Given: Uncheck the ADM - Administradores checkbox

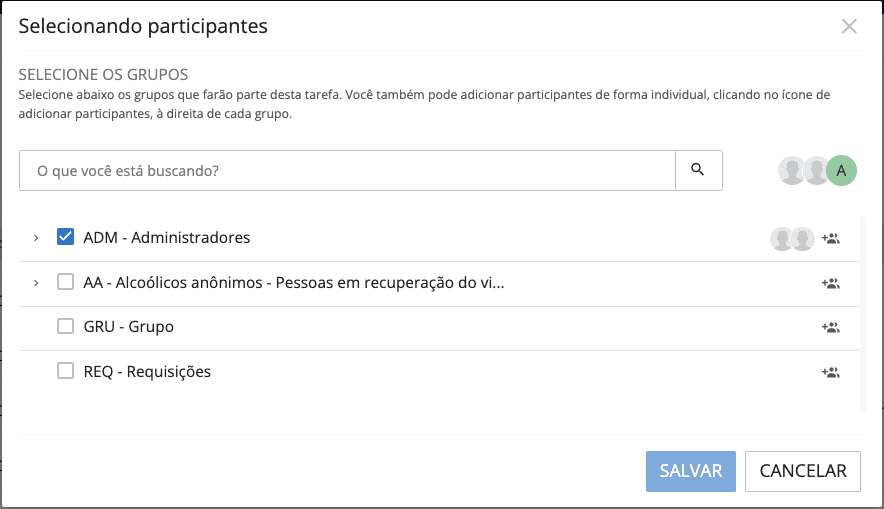Looking at the screenshot, I should (66, 237).
